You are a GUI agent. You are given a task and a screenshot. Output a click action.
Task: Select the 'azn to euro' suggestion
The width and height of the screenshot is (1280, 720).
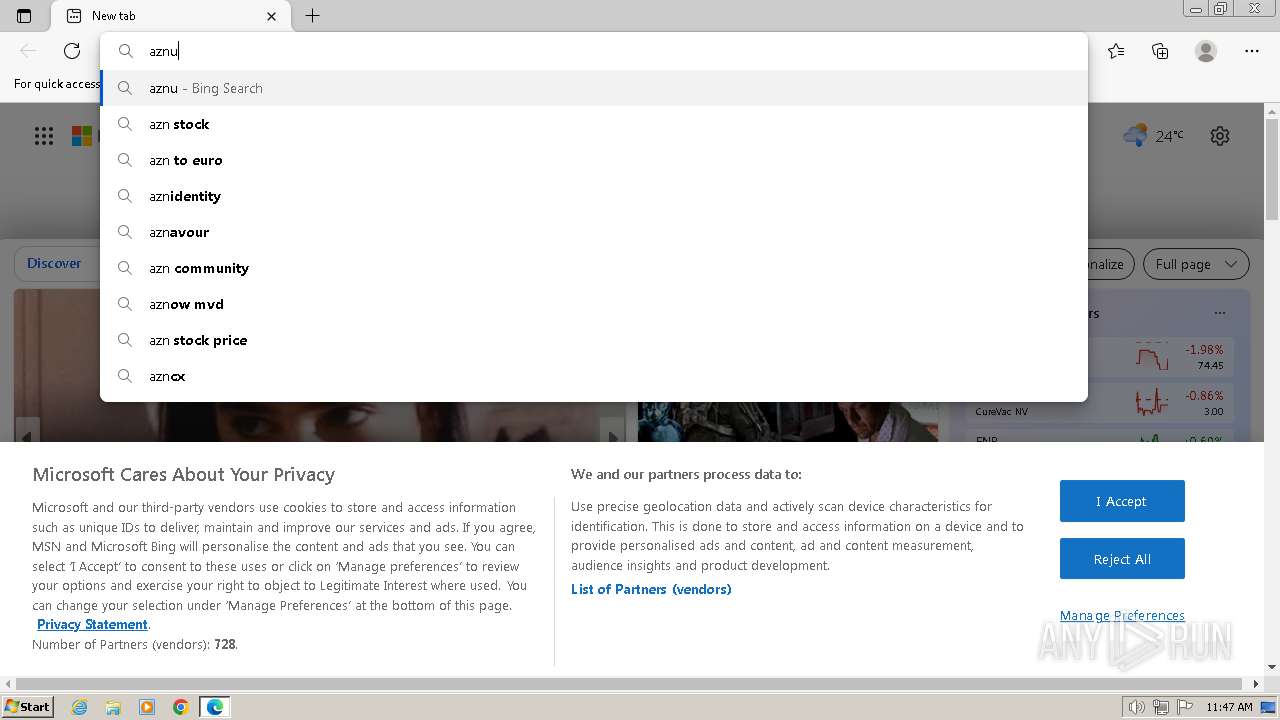[x=594, y=160]
